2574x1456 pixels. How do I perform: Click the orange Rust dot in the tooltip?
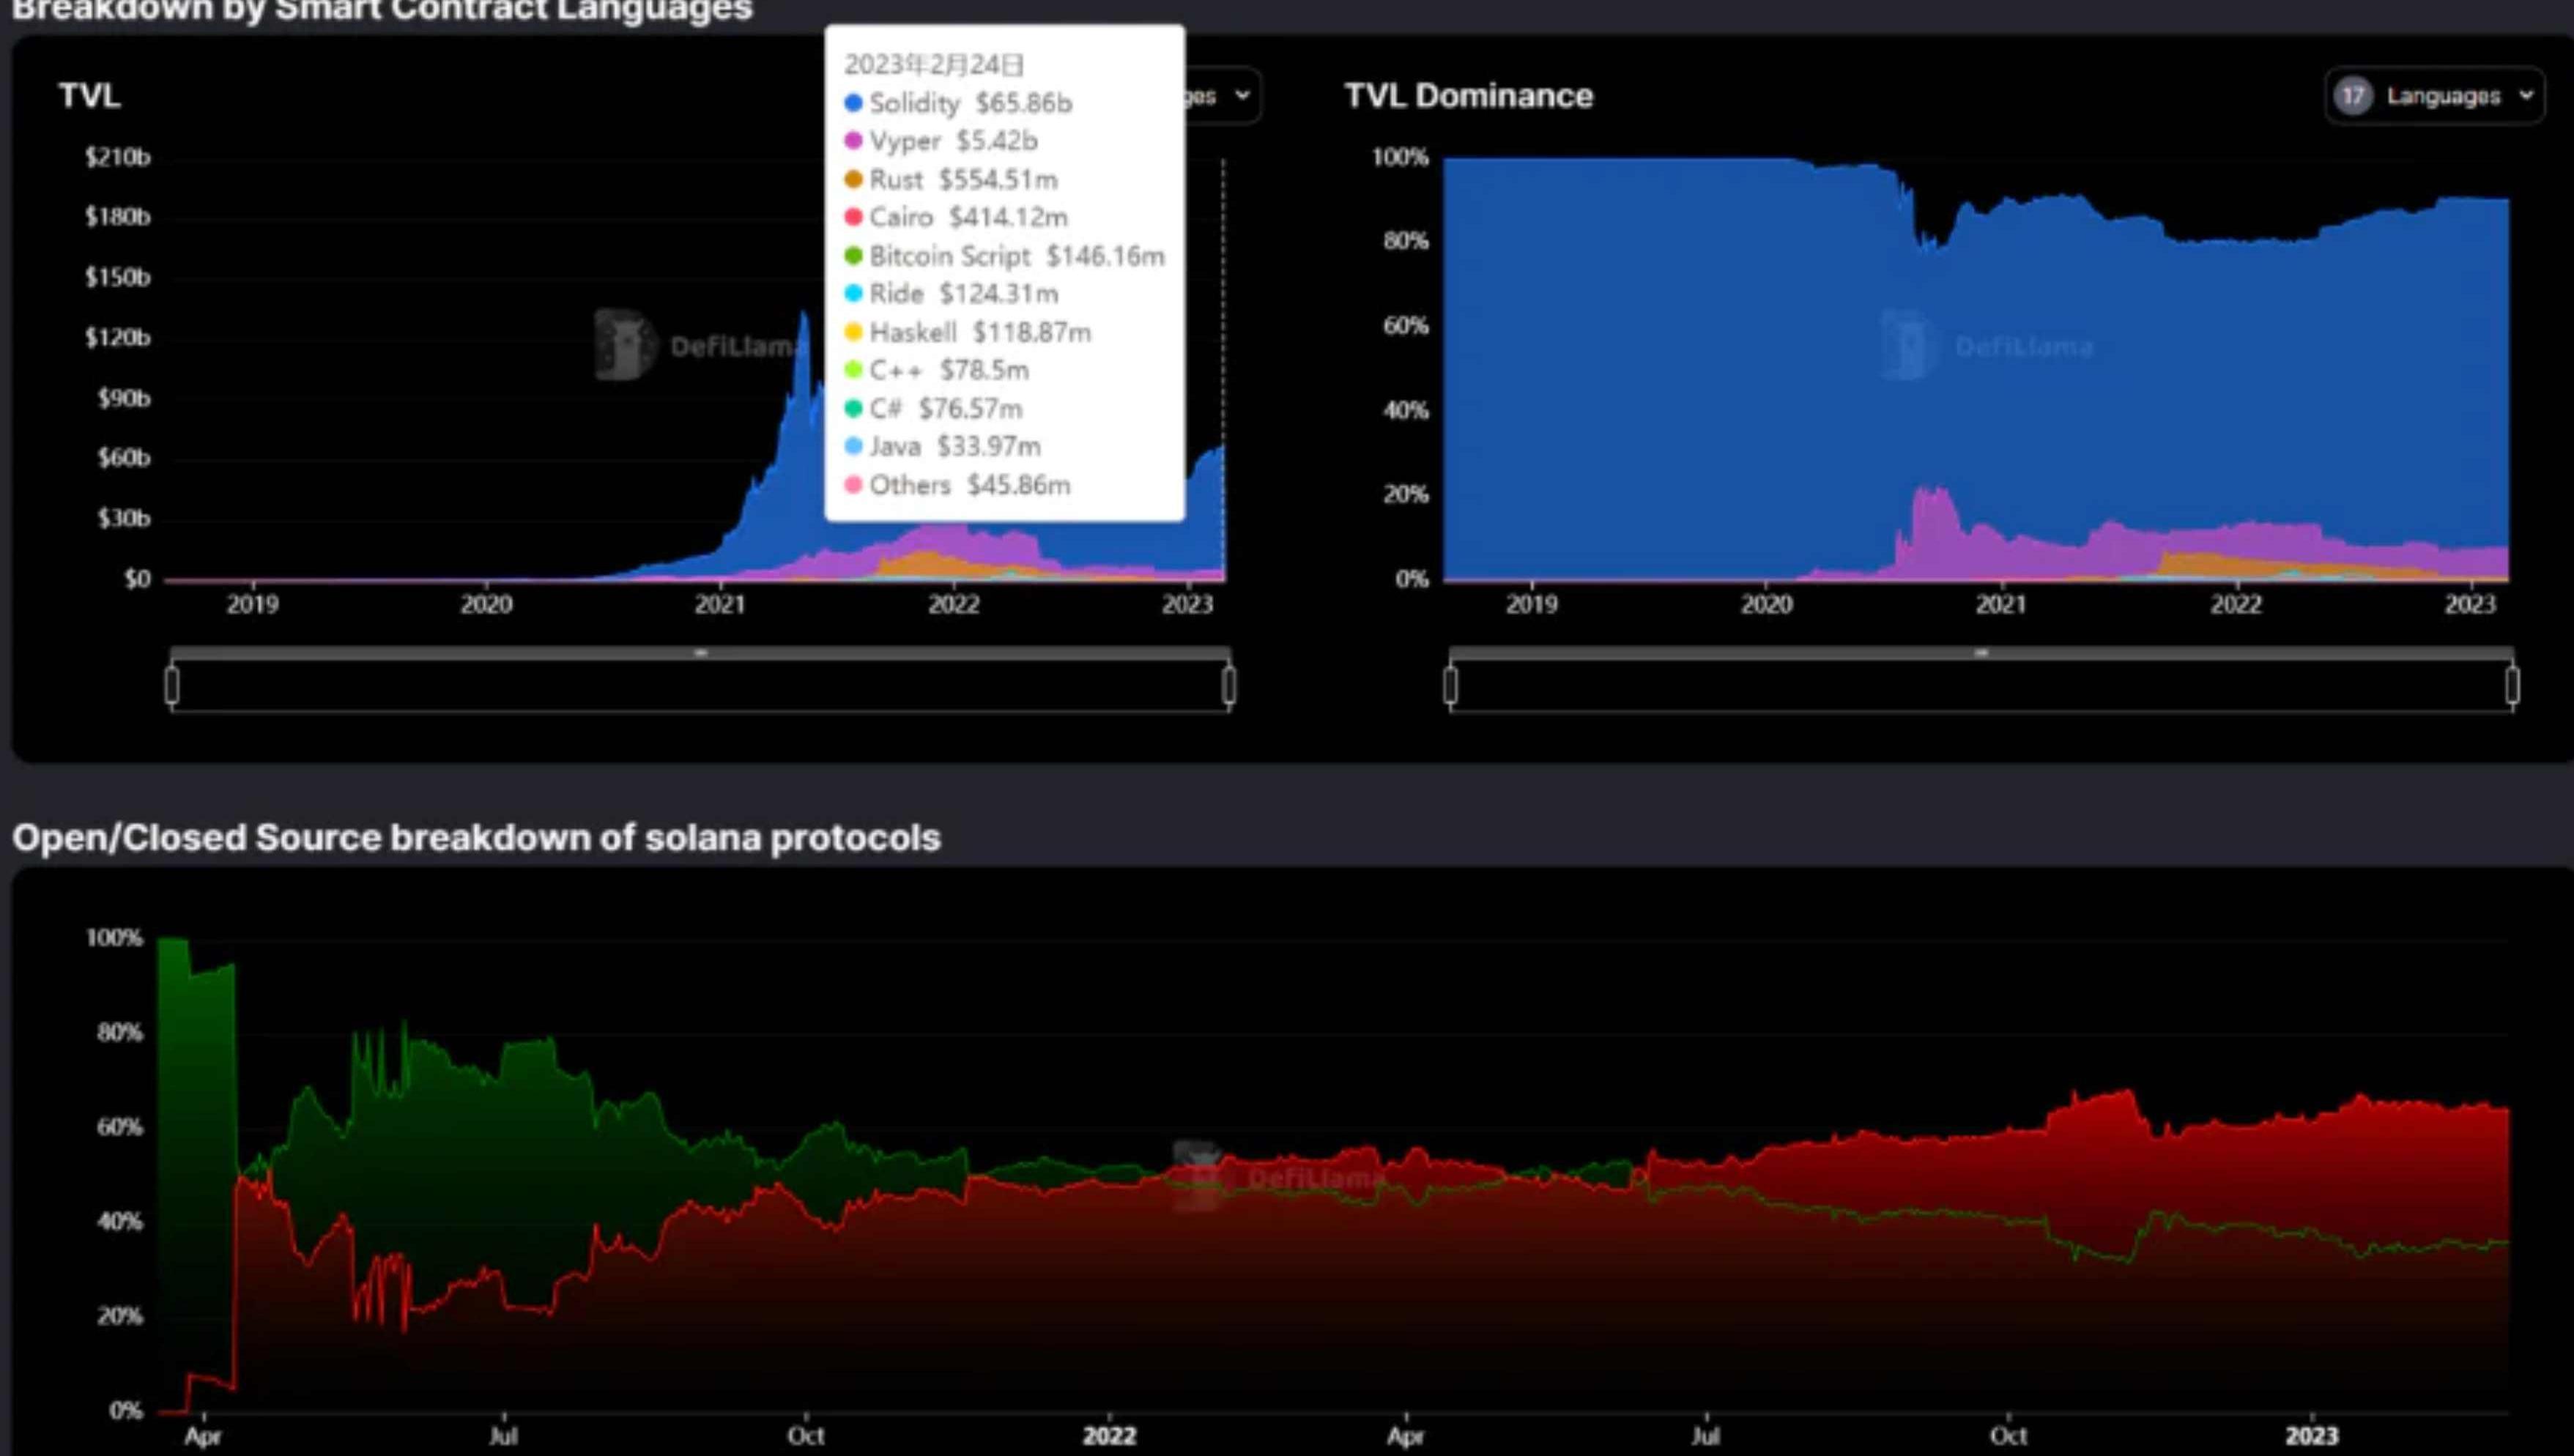(x=853, y=180)
